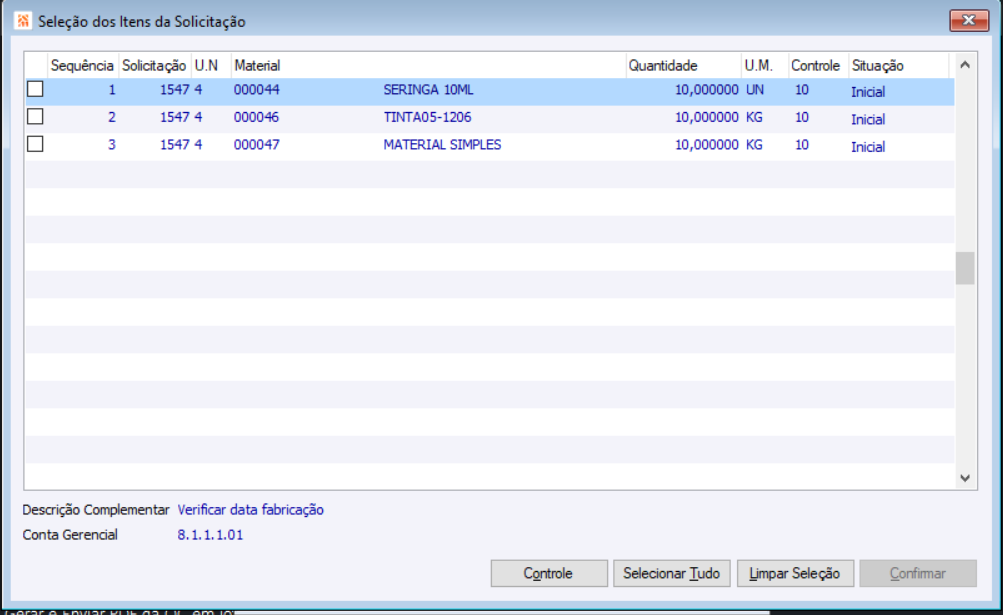Check the box for SERINGA 10ML row
The image size is (1003, 615).
(35, 89)
